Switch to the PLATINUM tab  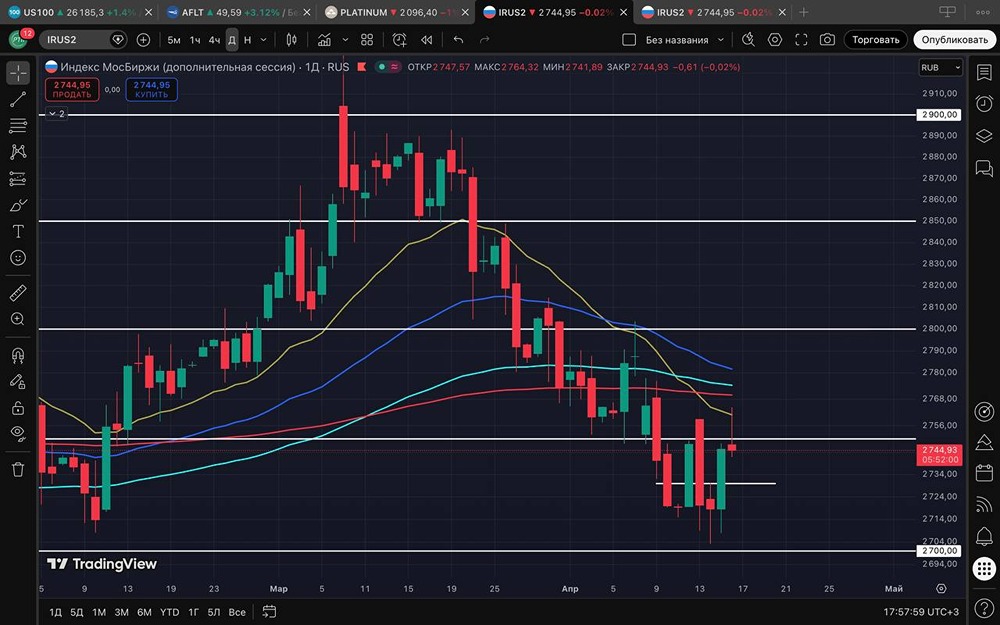click(x=395, y=12)
